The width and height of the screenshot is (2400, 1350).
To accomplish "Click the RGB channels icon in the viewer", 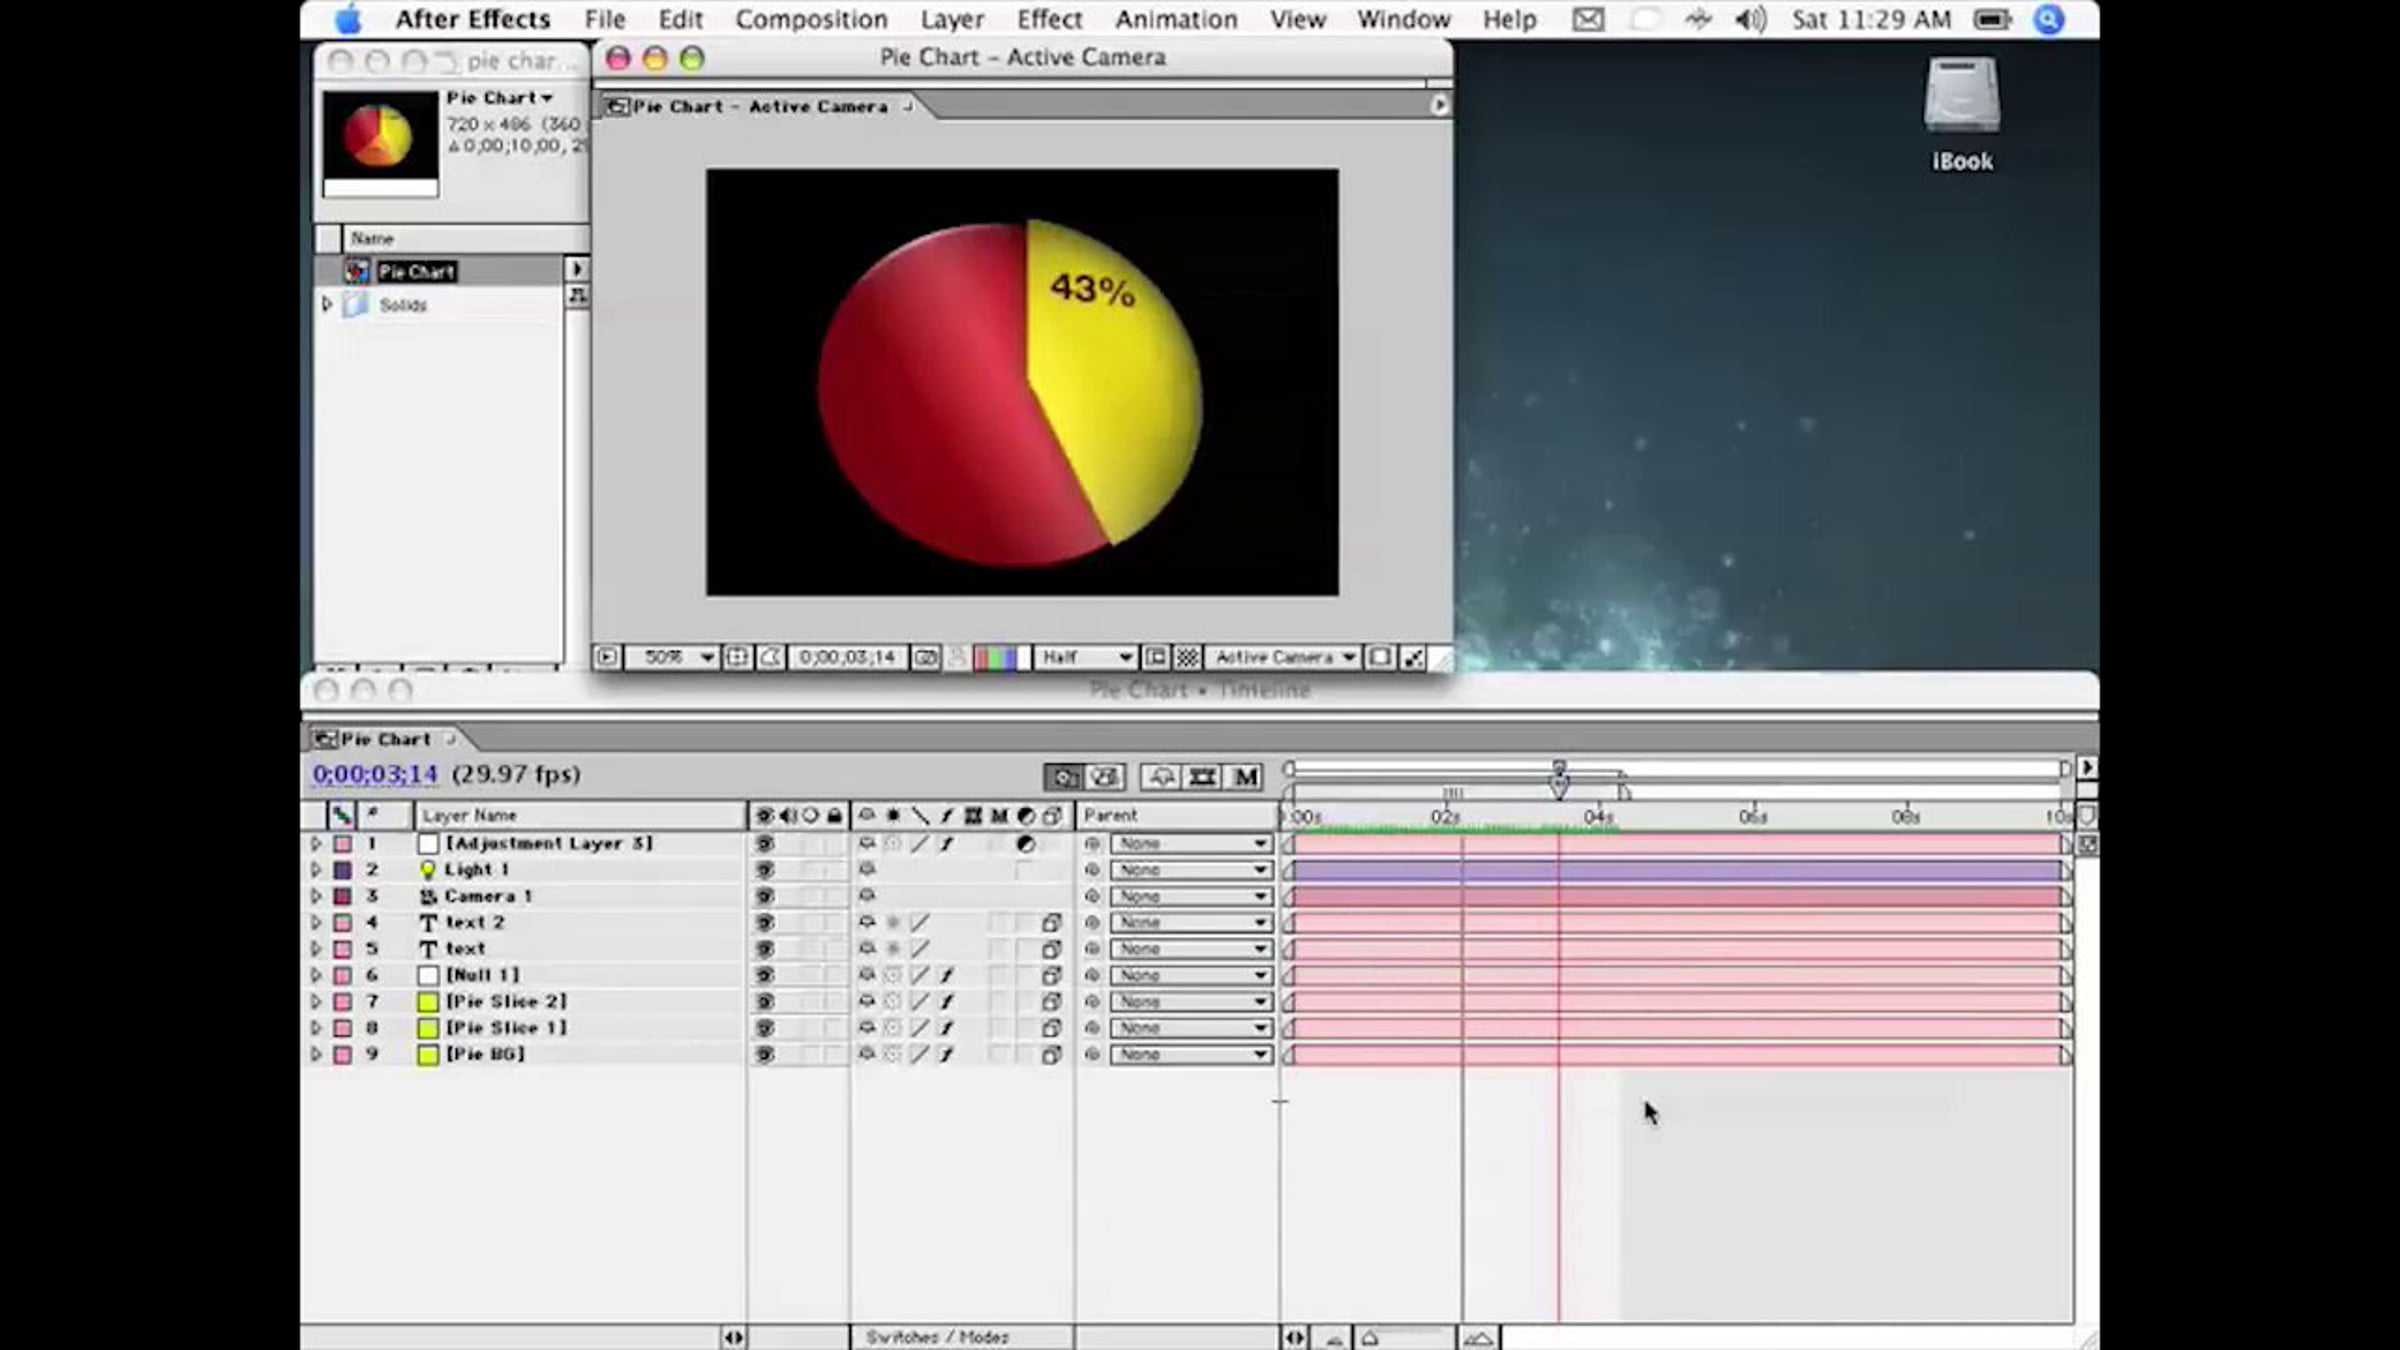I will [996, 657].
